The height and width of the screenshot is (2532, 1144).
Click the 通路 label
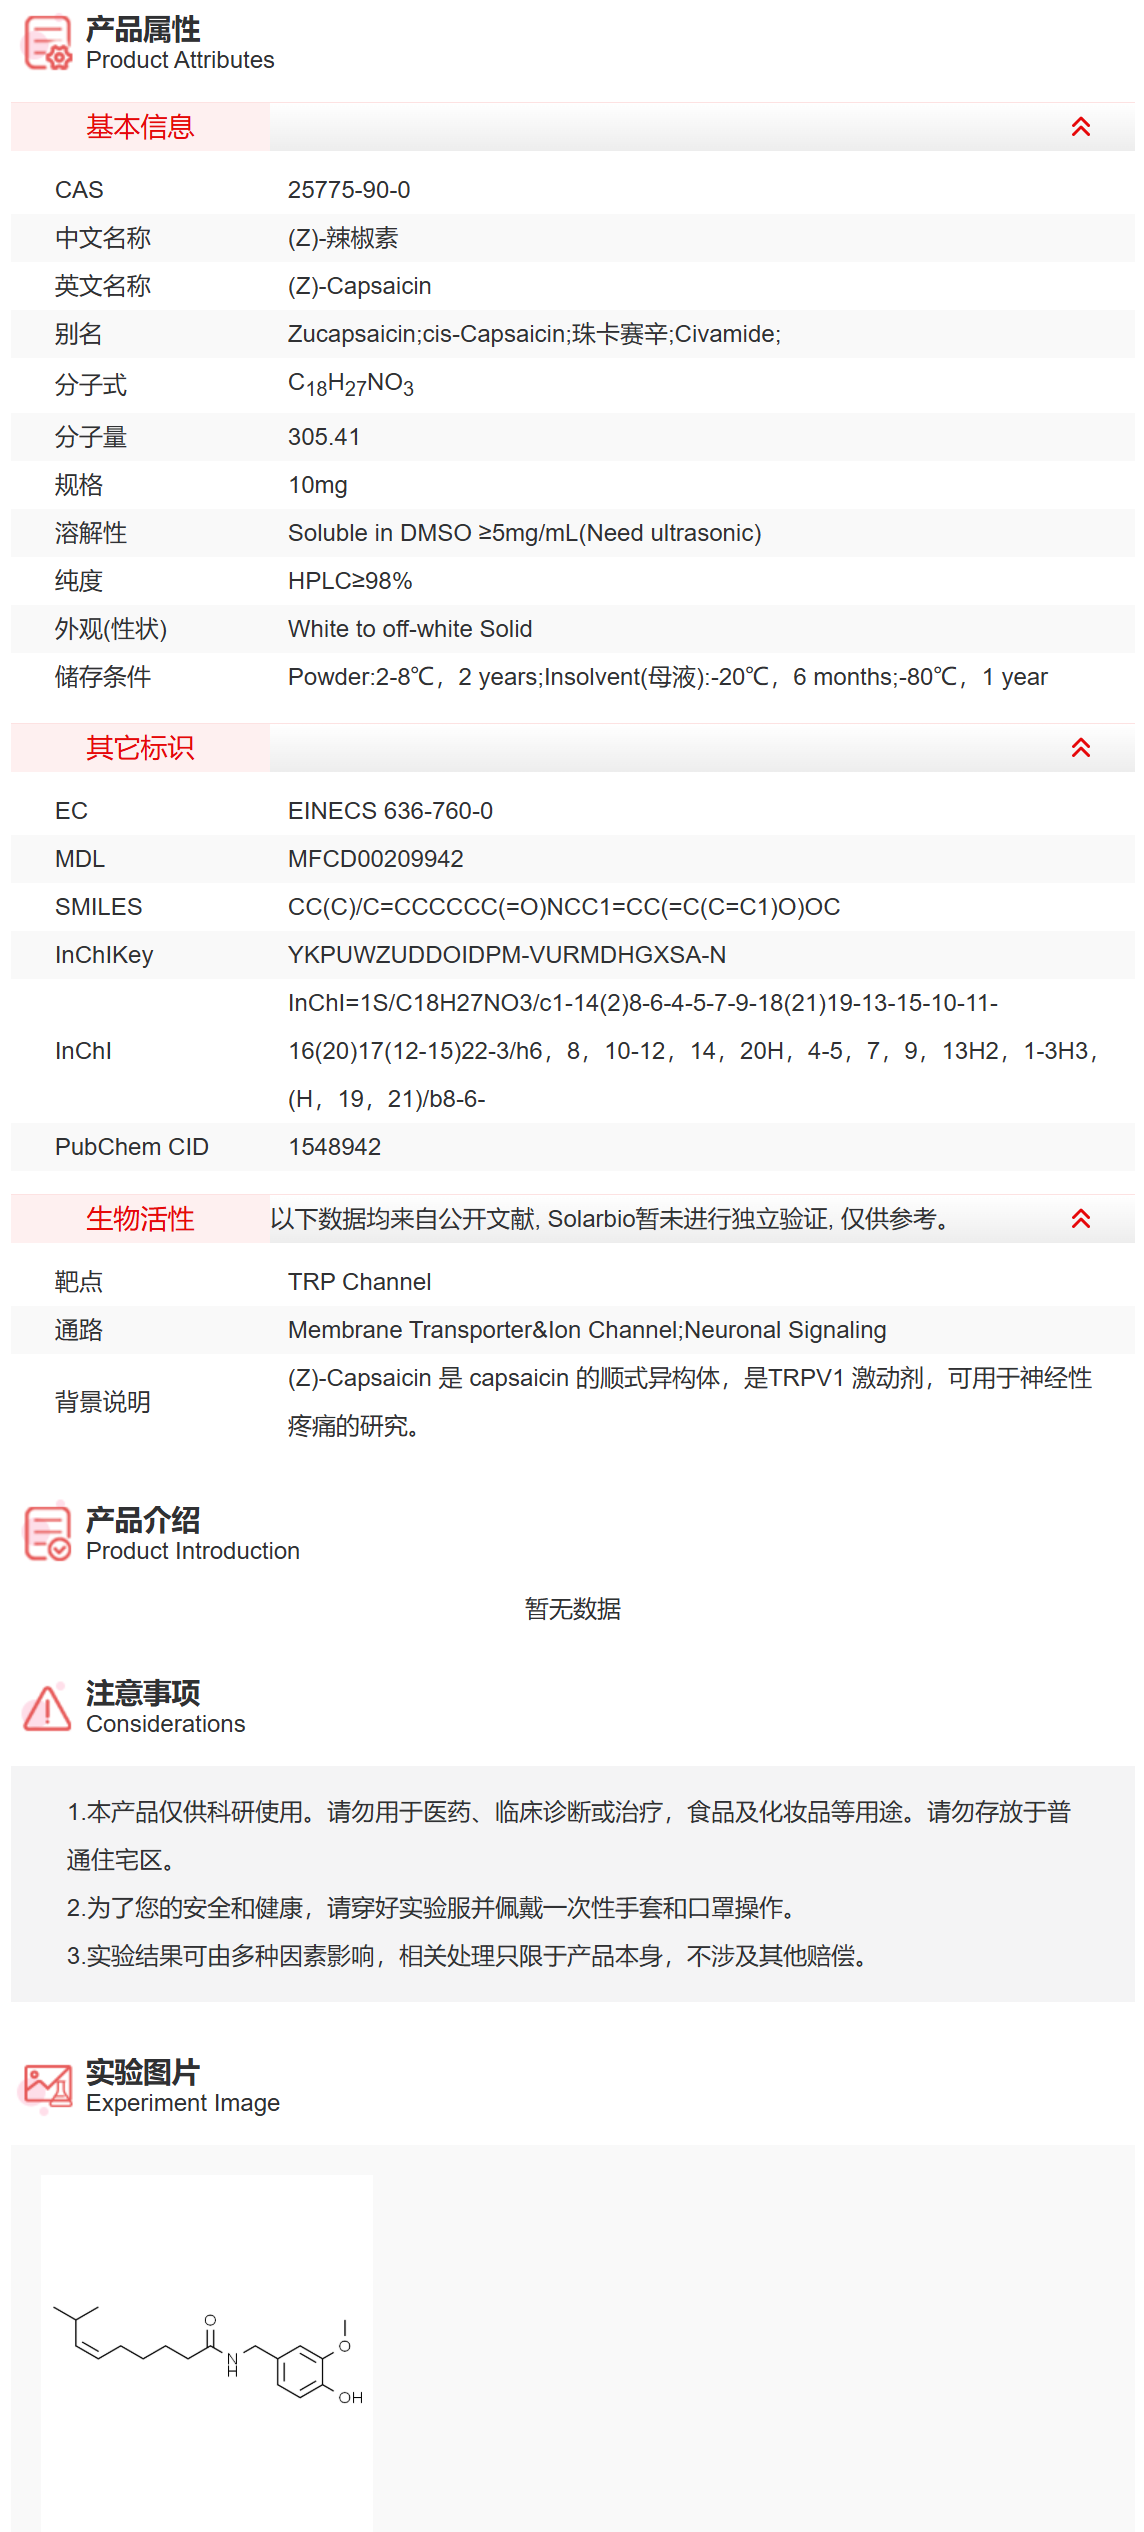(79, 1330)
